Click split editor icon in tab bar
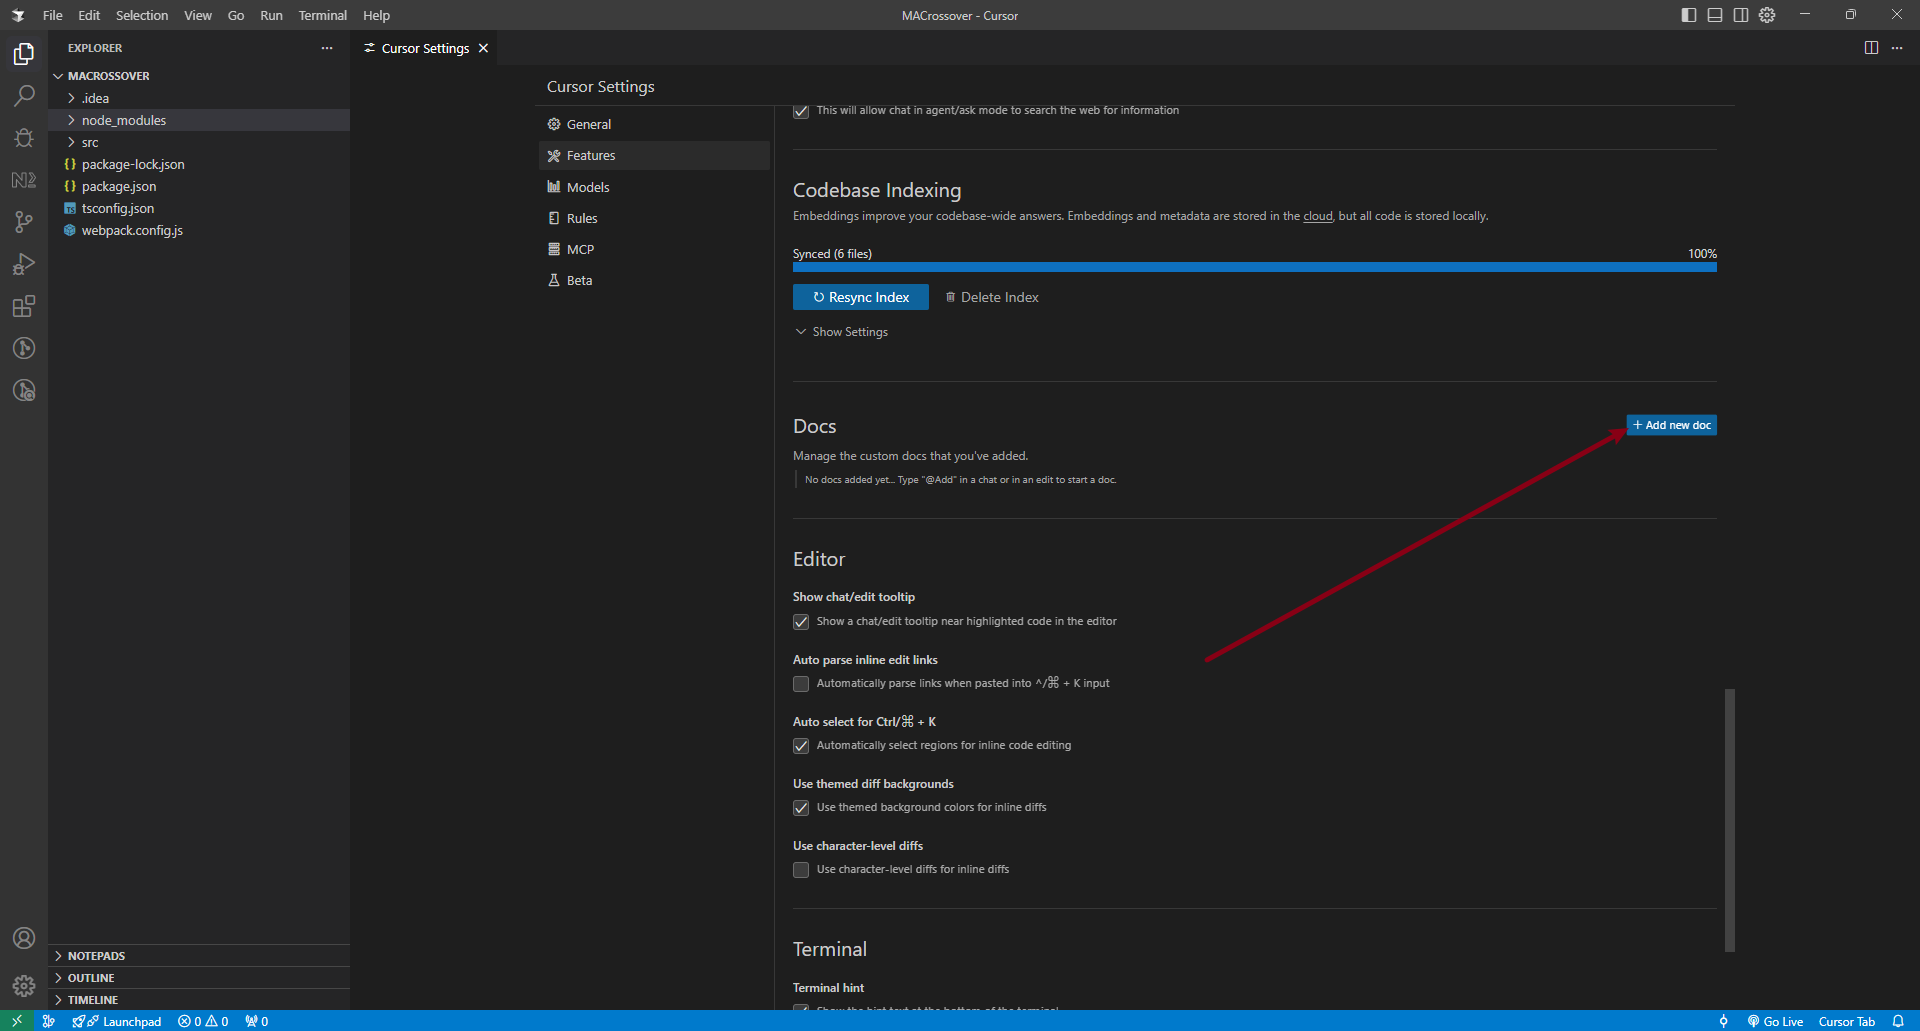 [x=1871, y=48]
